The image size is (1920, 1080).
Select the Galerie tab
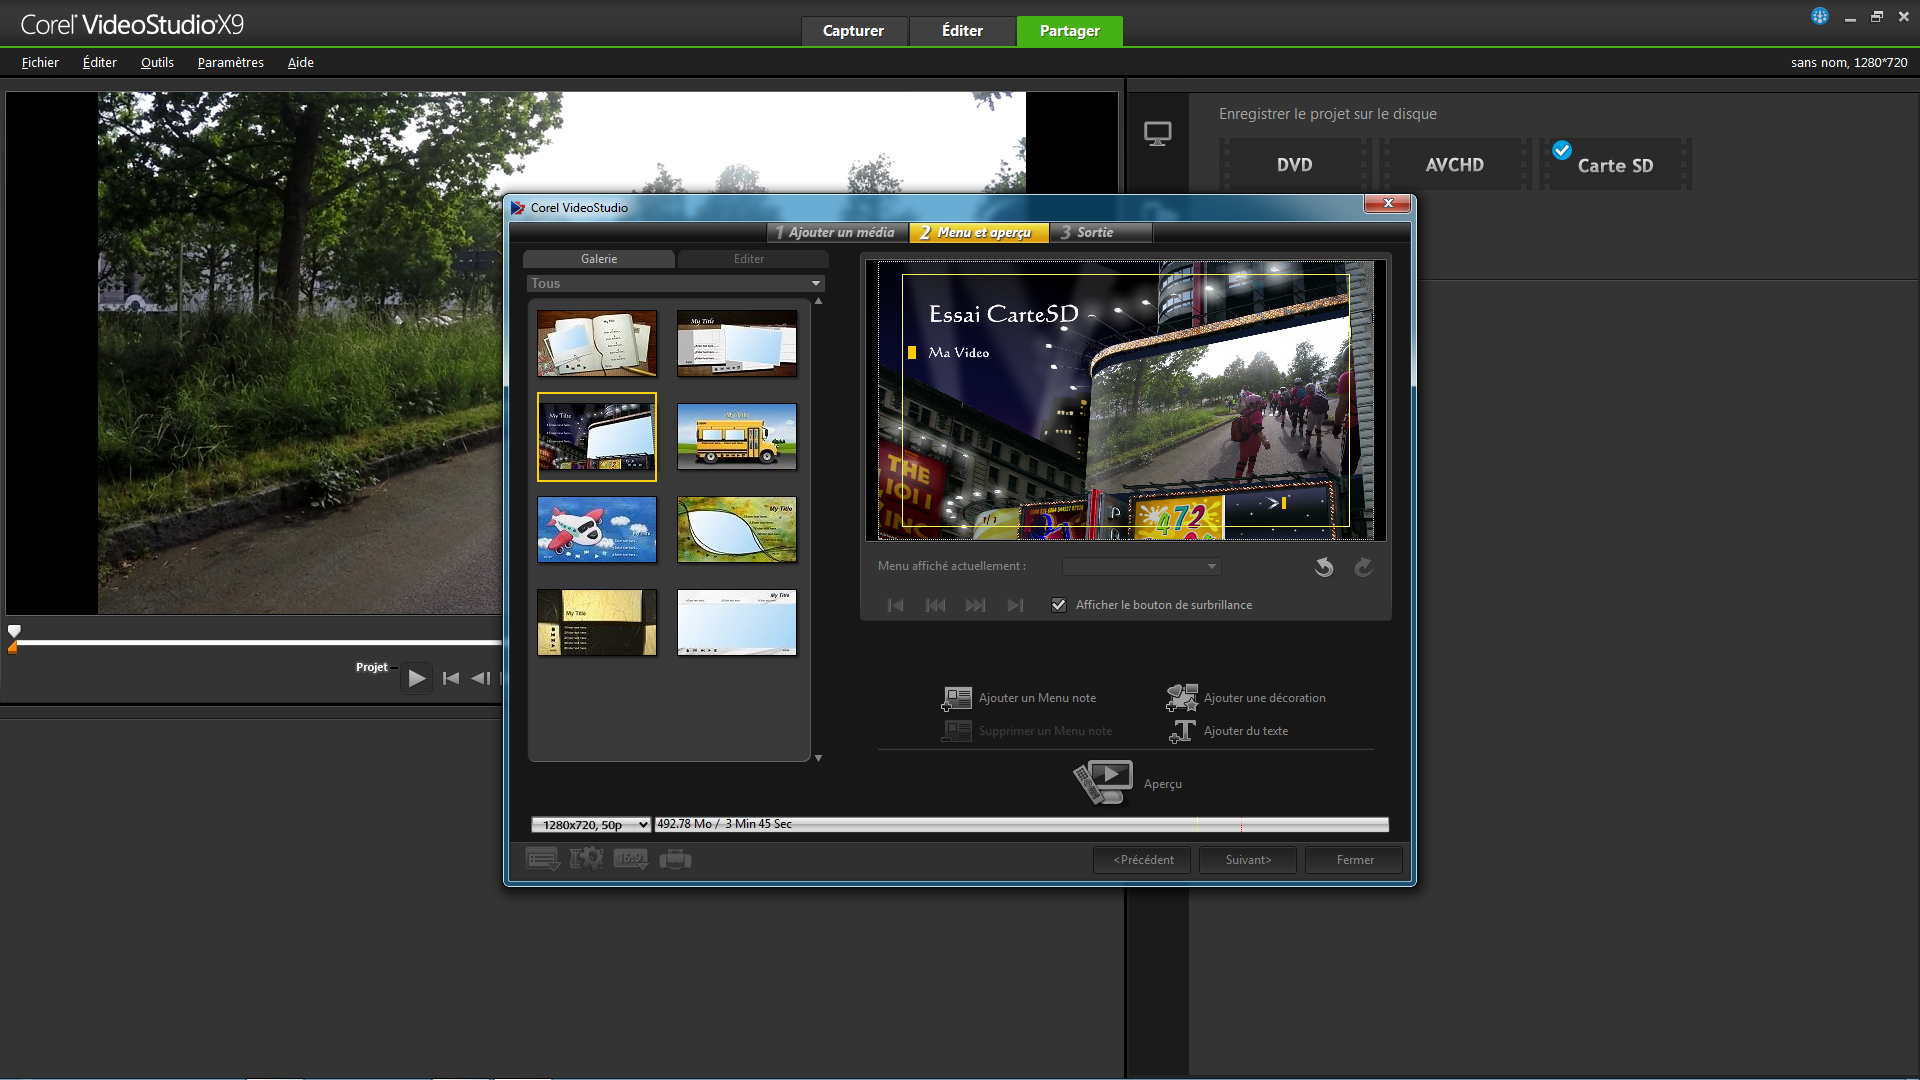coord(599,259)
